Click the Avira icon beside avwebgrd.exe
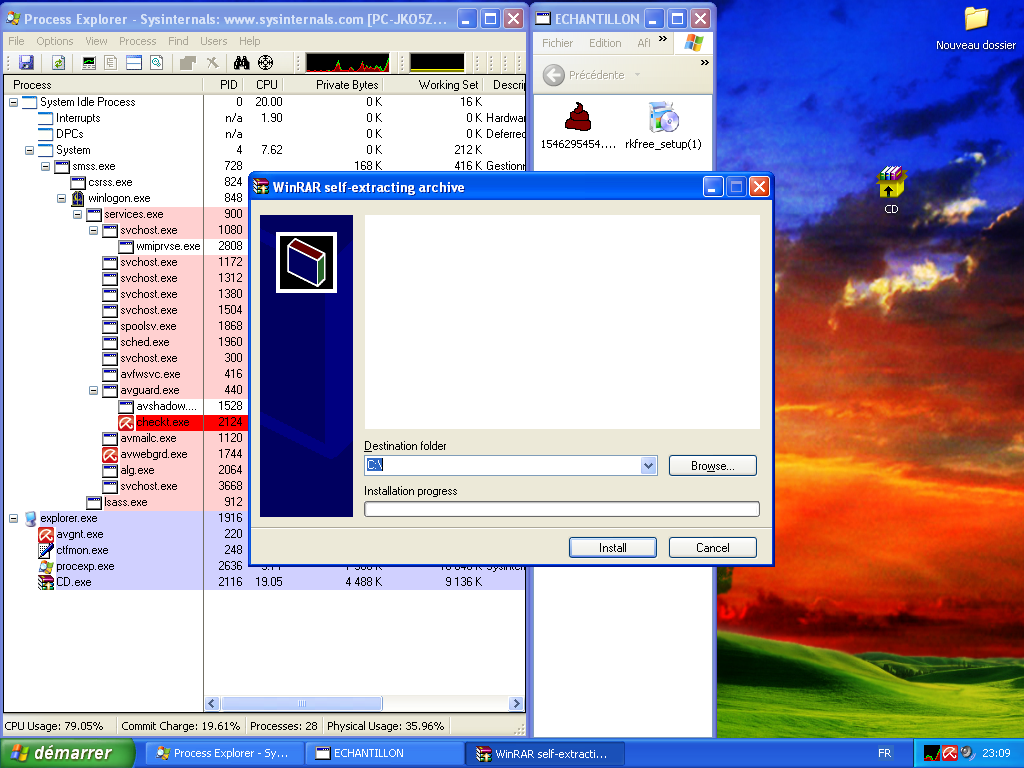 (x=110, y=455)
